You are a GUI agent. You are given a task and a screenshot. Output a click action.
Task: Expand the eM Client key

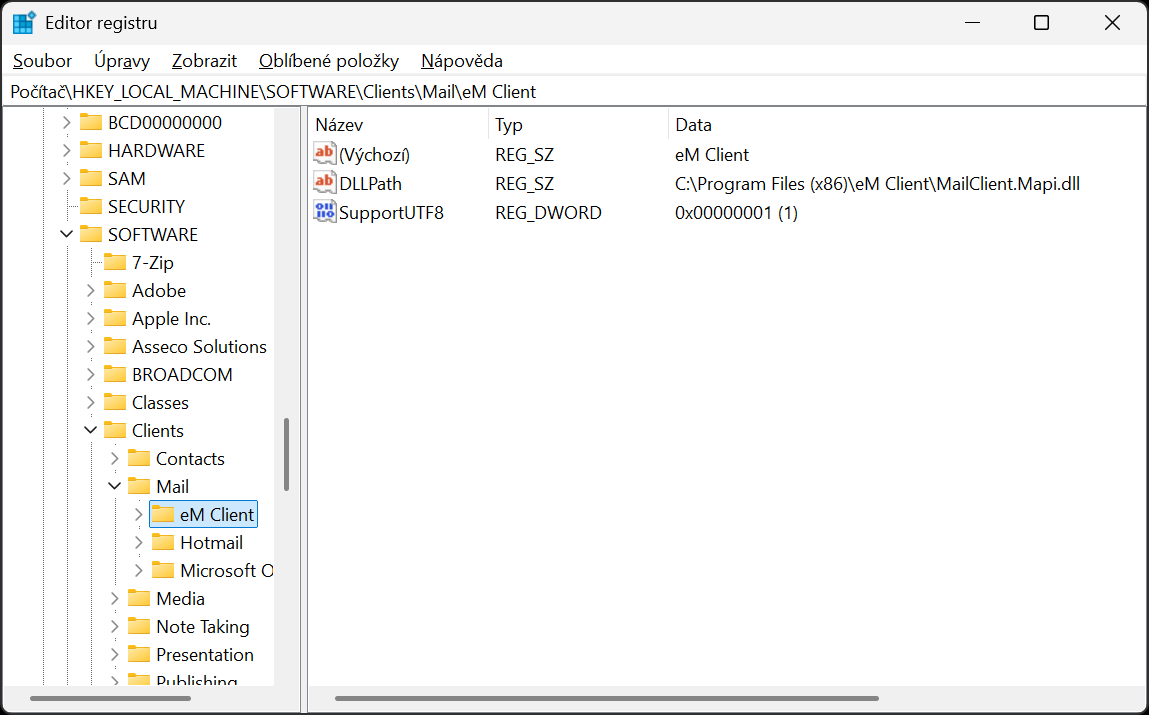[x=139, y=515]
